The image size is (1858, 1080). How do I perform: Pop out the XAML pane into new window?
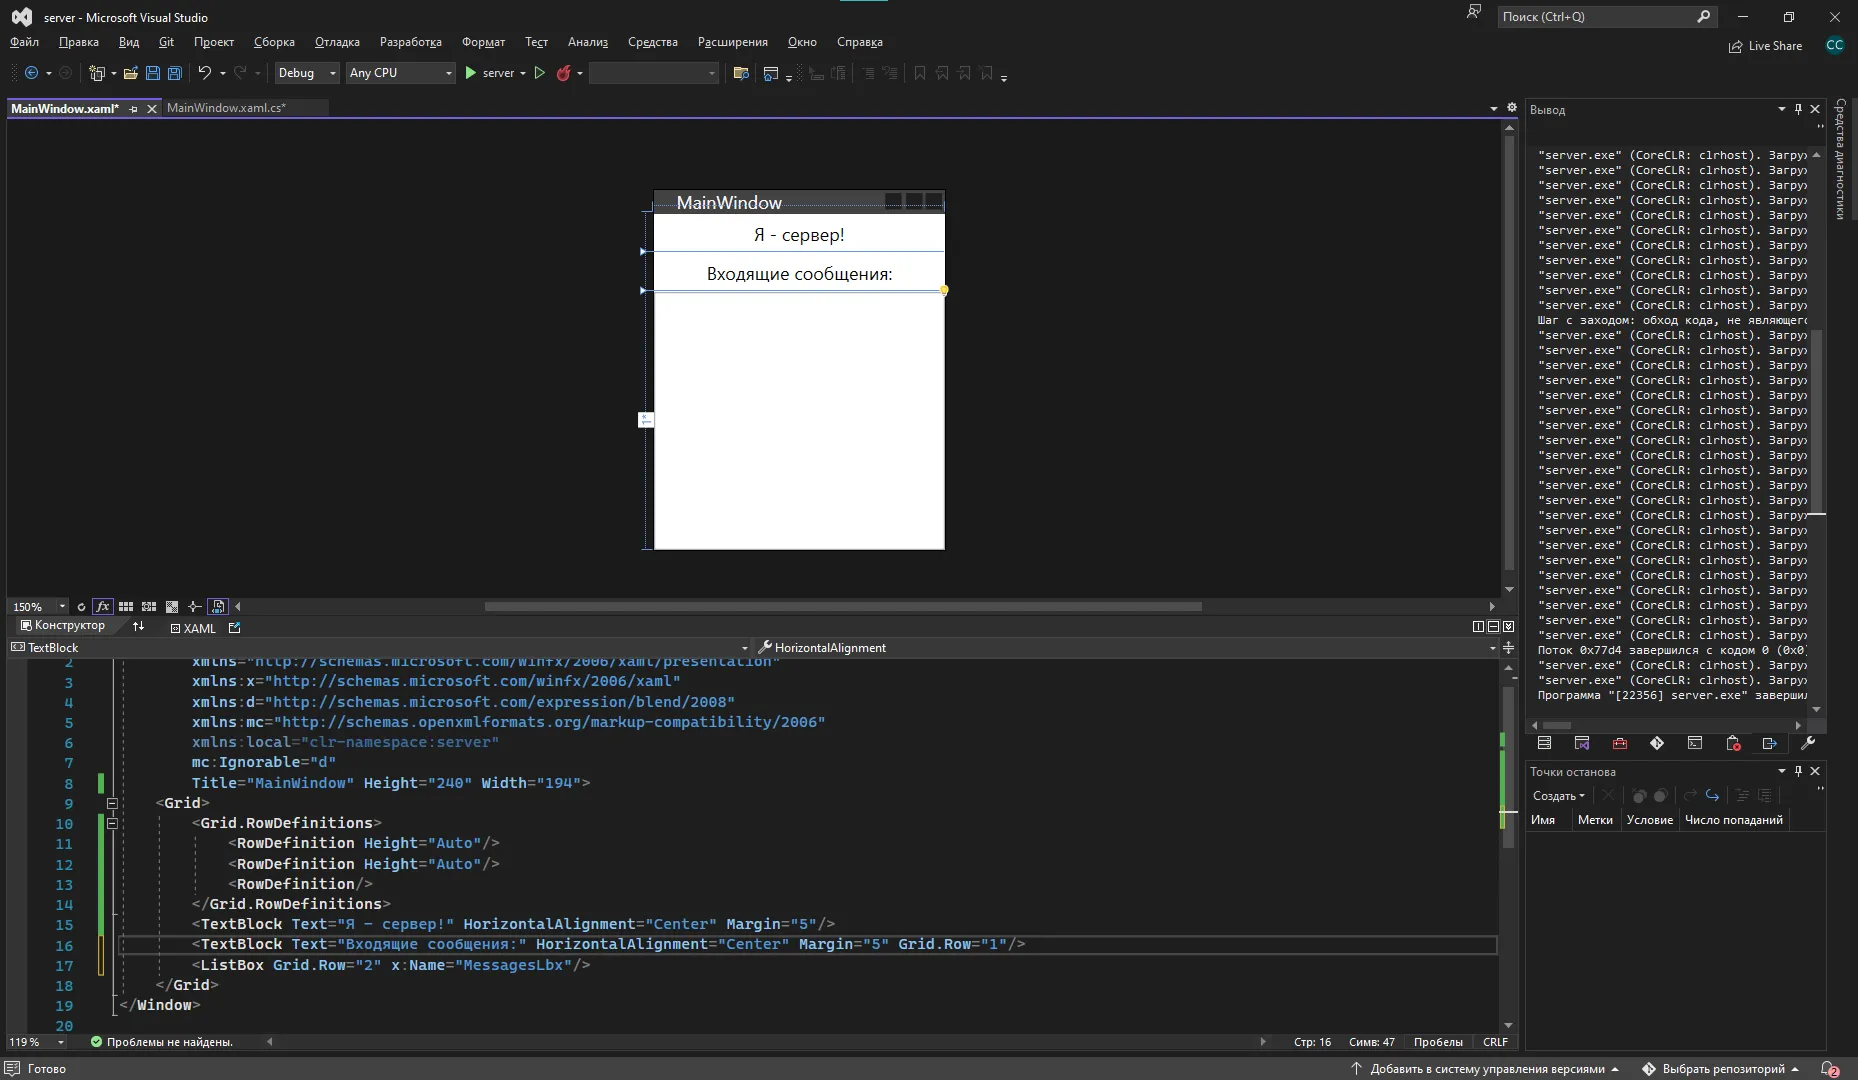(x=235, y=628)
